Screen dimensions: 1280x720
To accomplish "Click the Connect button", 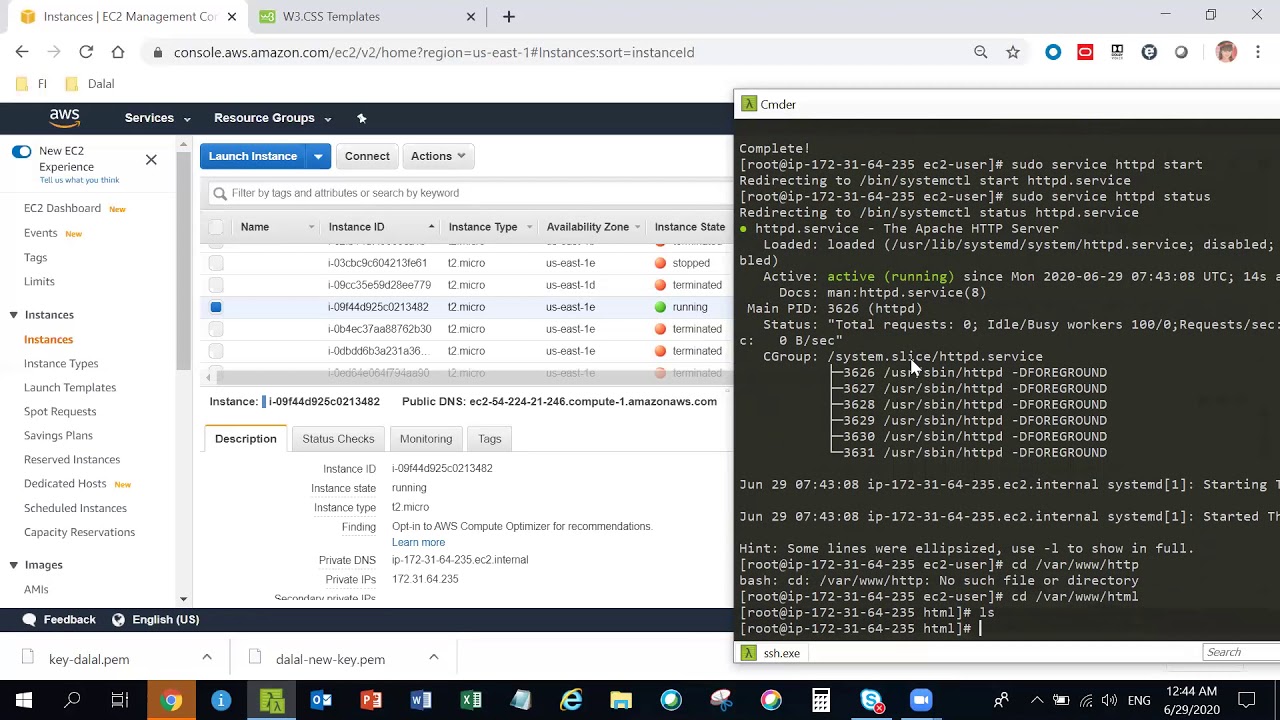I will pos(367,156).
